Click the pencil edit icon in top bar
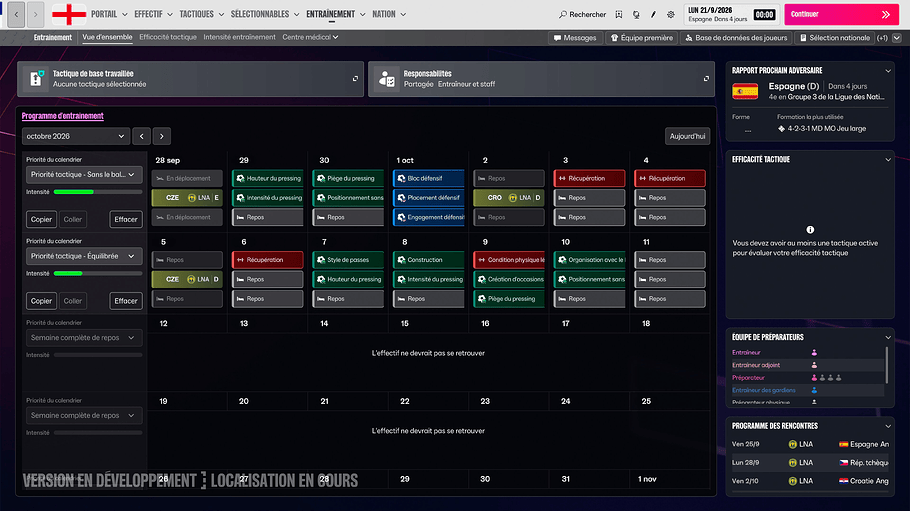The image size is (910, 511). tap(653, 15)
